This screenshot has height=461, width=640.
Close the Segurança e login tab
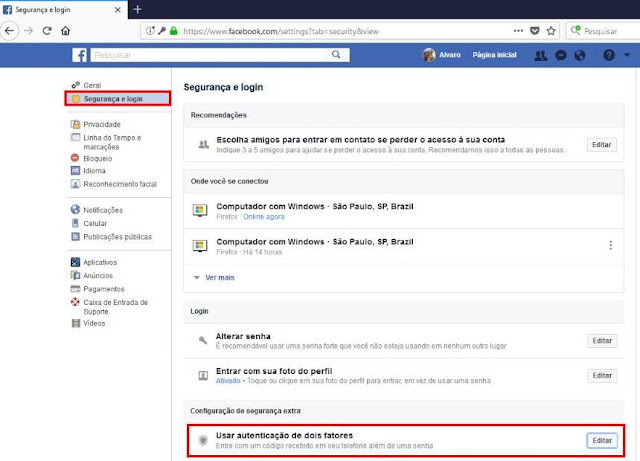(118, 9)
